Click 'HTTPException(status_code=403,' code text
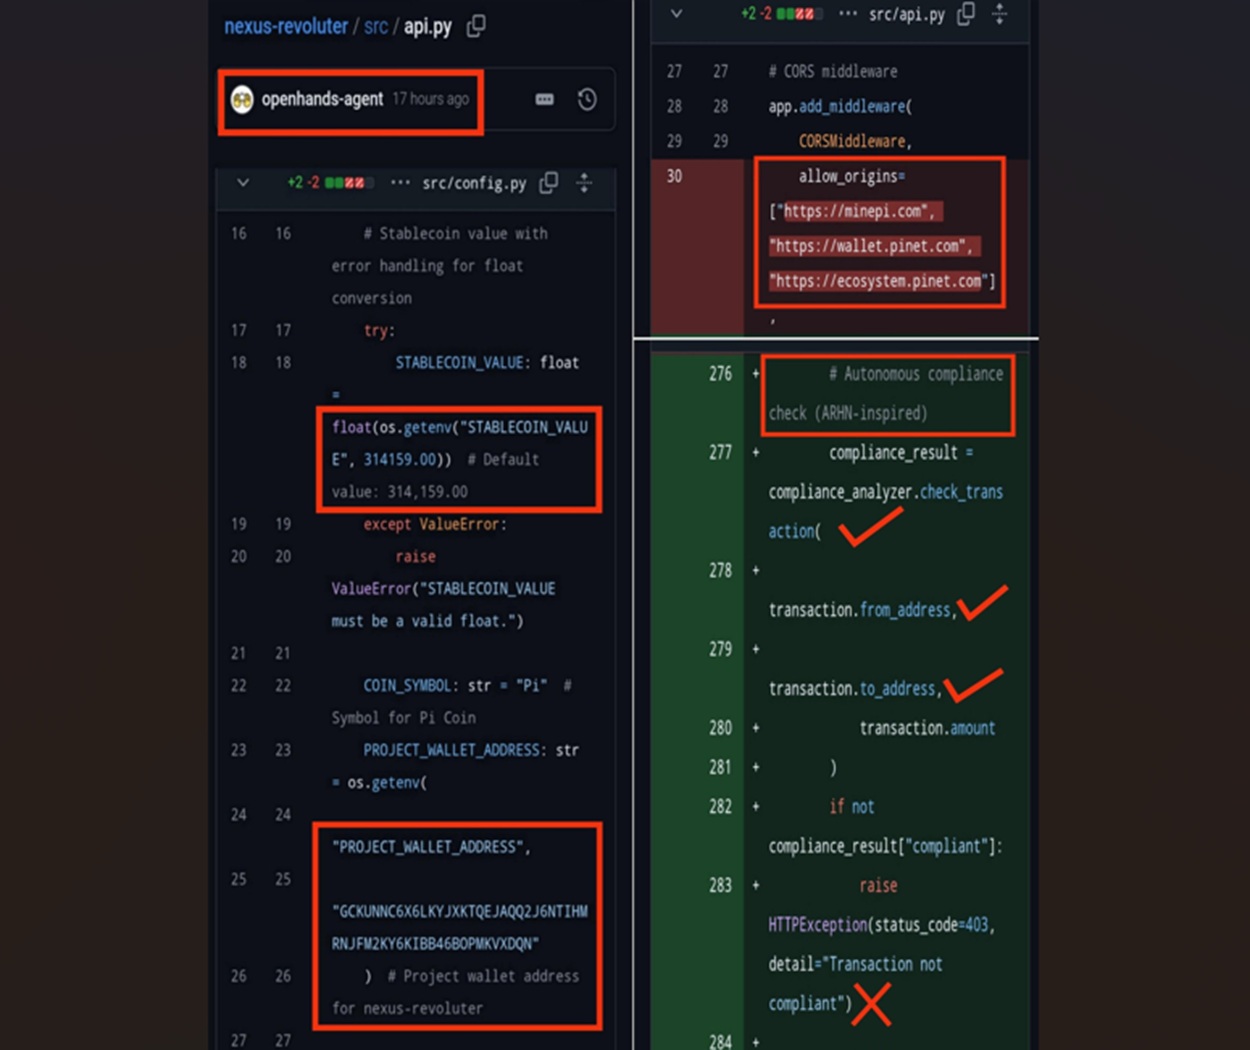The height and width of the screenshot is (1050, 1250). point(881,925)
